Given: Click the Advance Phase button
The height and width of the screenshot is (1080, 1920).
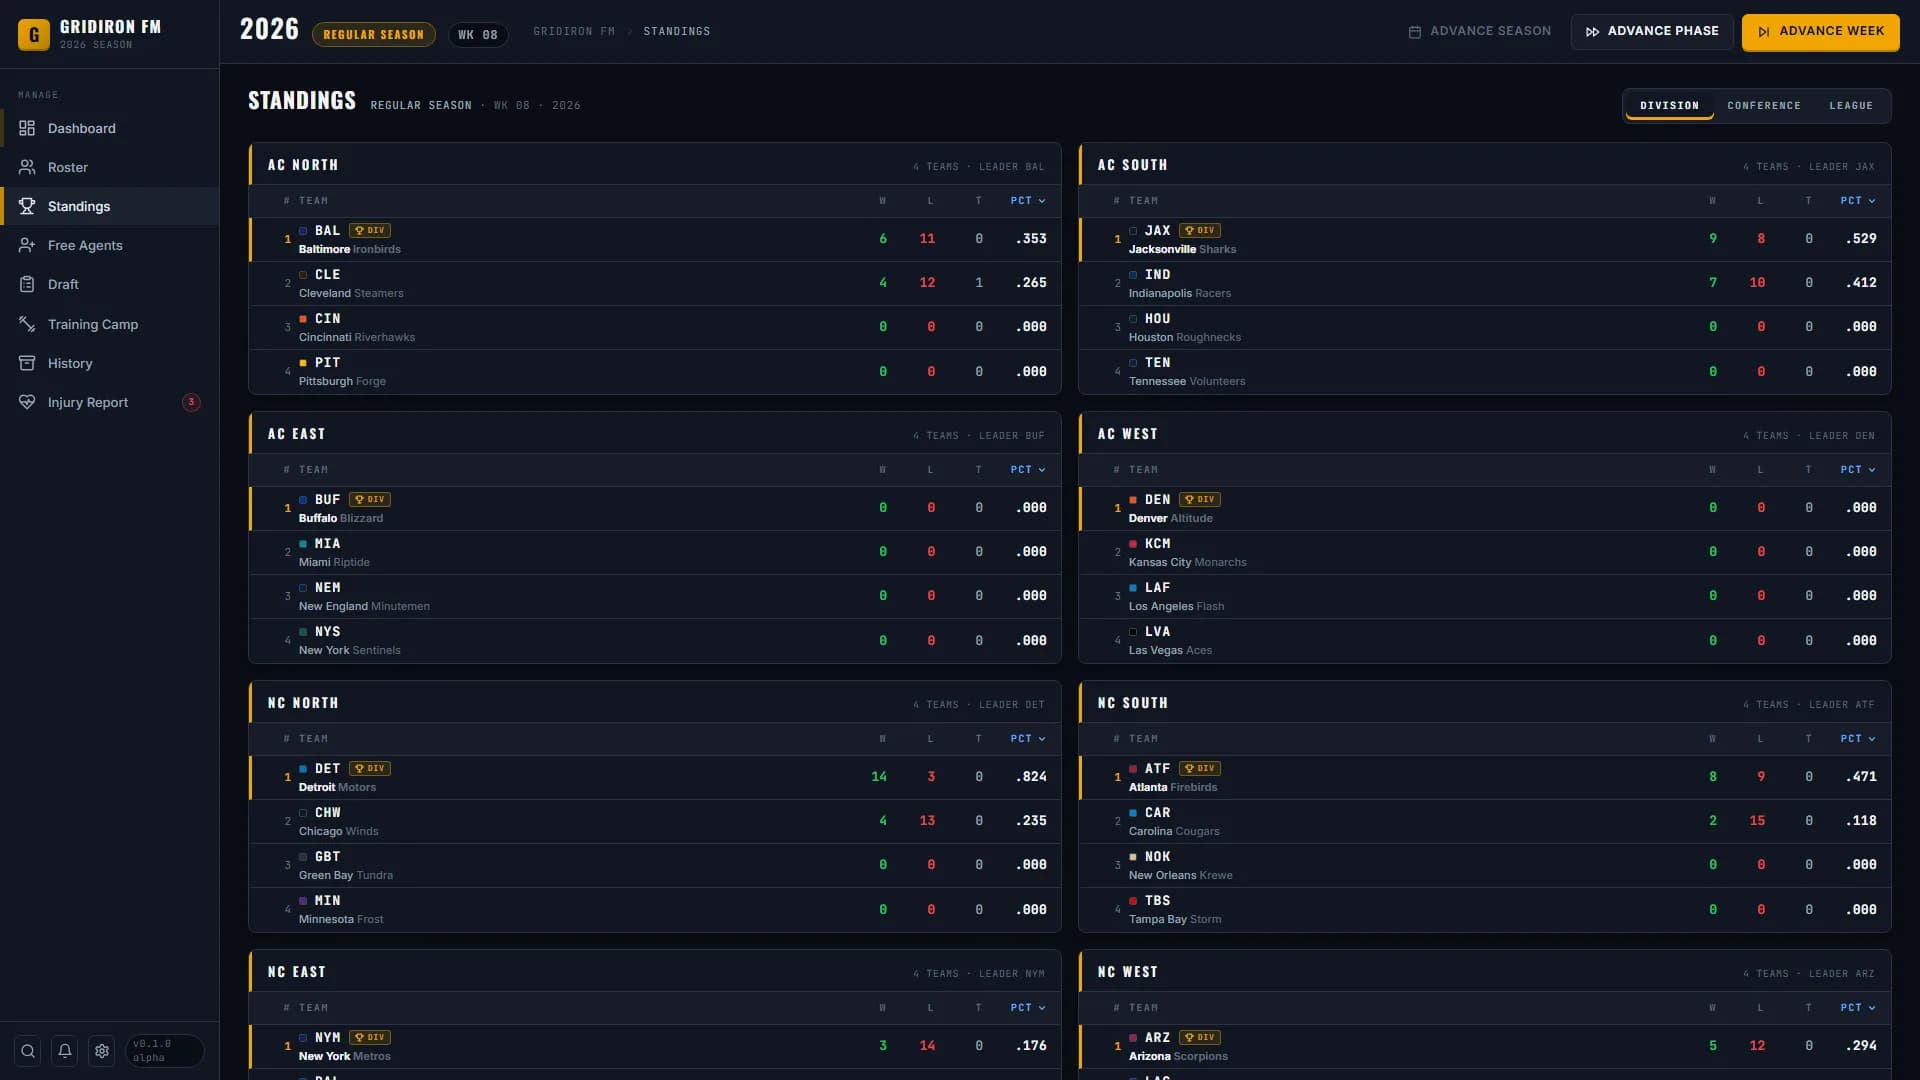Looking at the screenshot, I should click(1652, 32).
